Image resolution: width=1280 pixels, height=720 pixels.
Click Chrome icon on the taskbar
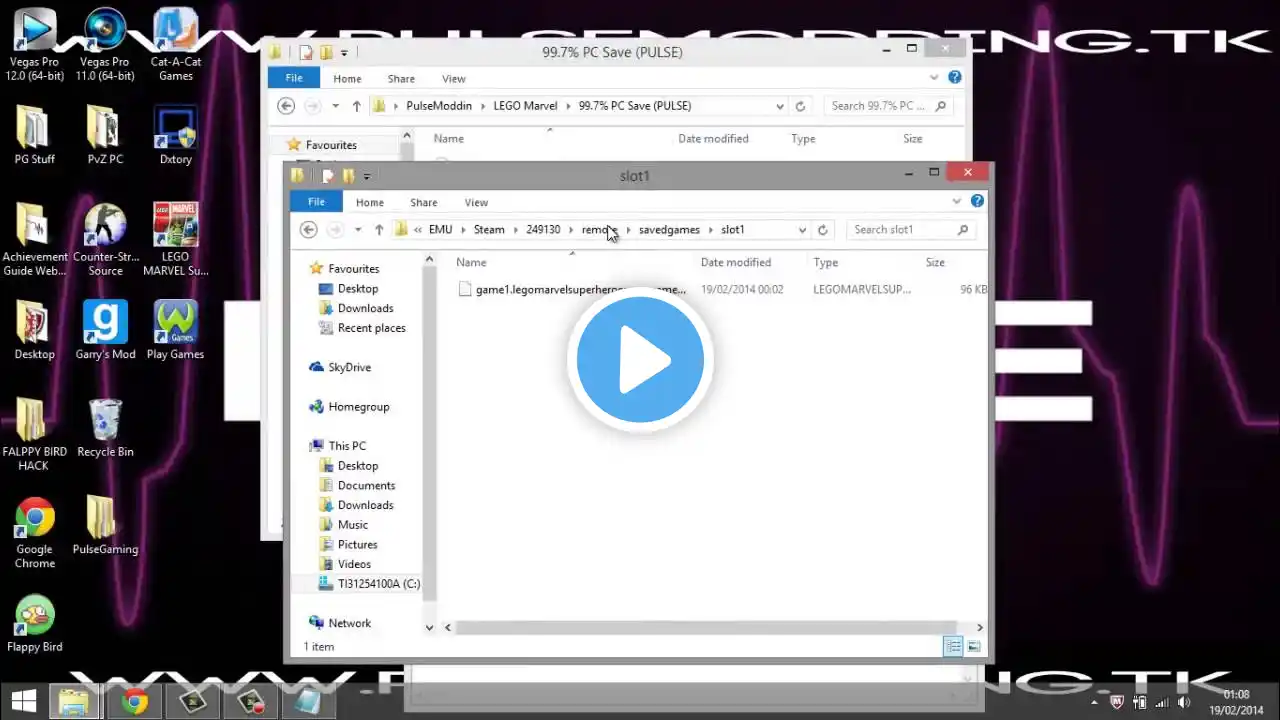[135, 702]
